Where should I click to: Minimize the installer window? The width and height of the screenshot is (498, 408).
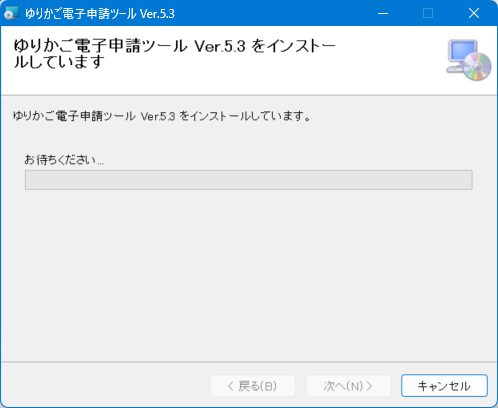[x=383, y=13]
